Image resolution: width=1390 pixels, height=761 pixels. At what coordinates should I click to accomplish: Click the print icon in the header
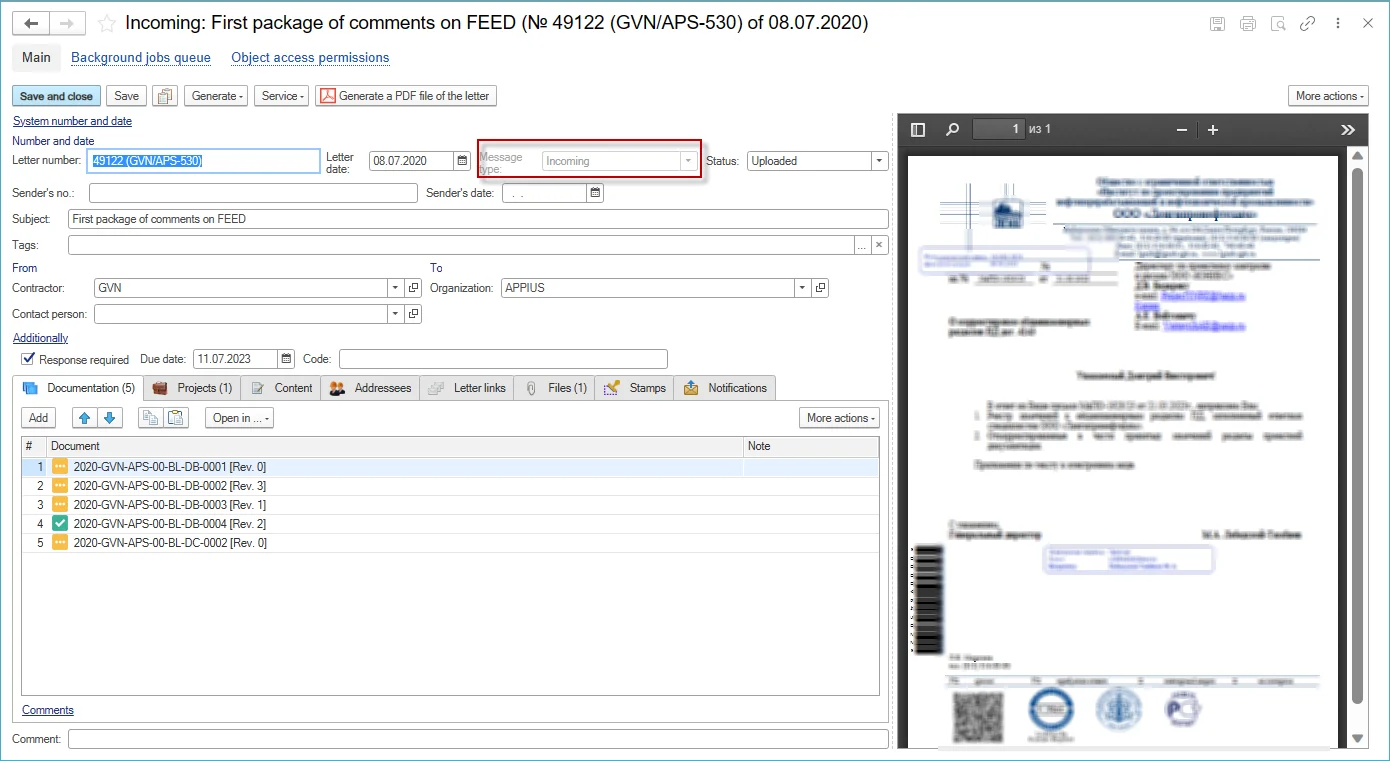[1247, 24]
